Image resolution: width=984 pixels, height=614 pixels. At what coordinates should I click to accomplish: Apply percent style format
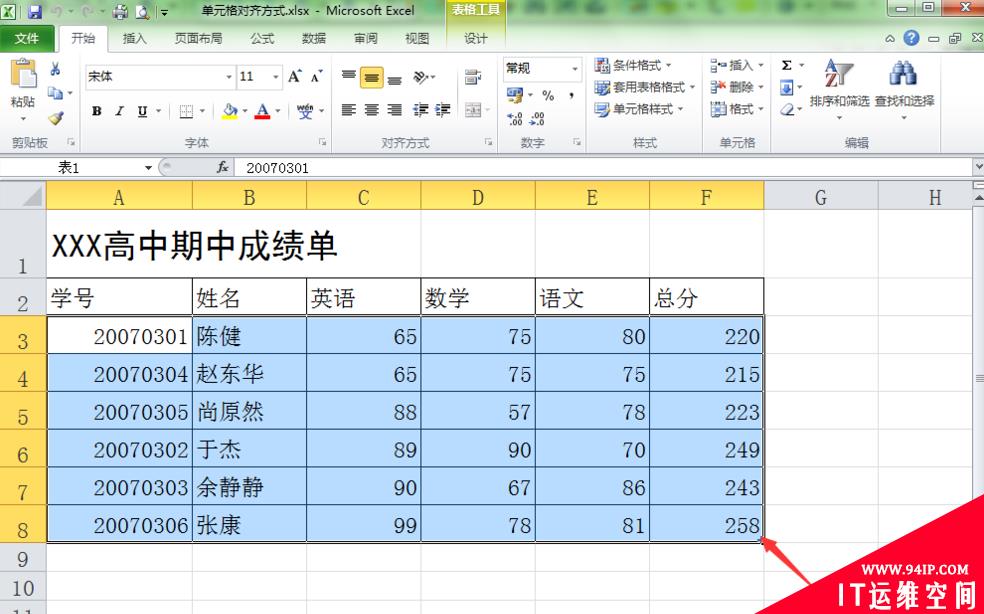[548, 95]
